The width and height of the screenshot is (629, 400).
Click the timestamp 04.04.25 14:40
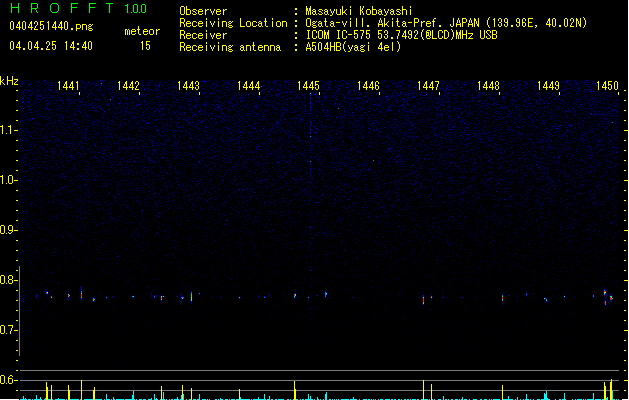pyautogui.click(x=51, y=46)
